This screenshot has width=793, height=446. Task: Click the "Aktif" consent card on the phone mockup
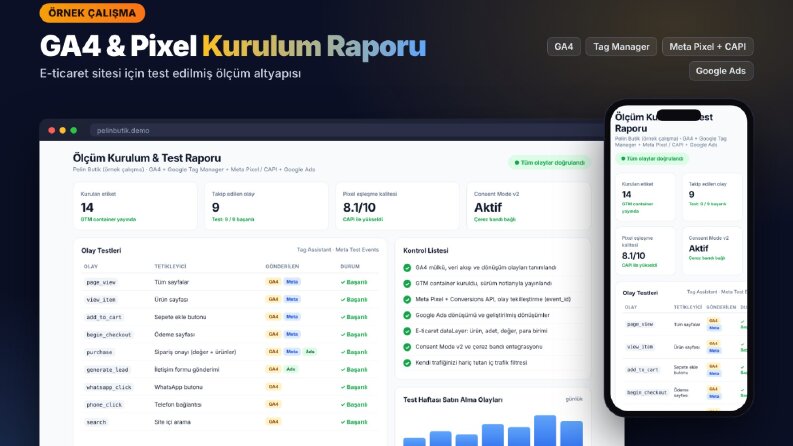[x=712, y=251]
